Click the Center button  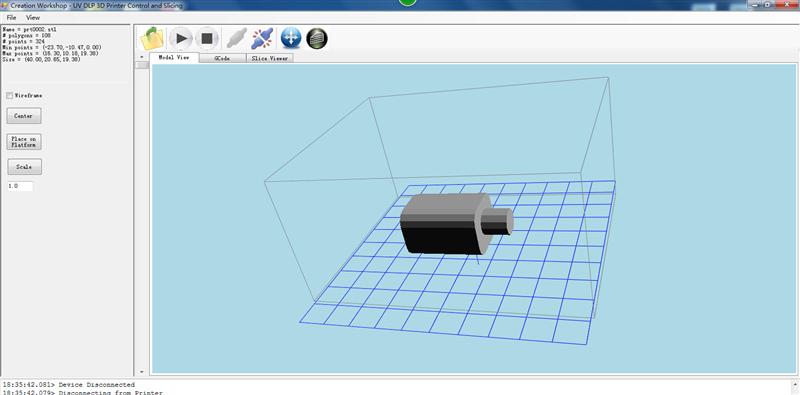click(24, 116)
